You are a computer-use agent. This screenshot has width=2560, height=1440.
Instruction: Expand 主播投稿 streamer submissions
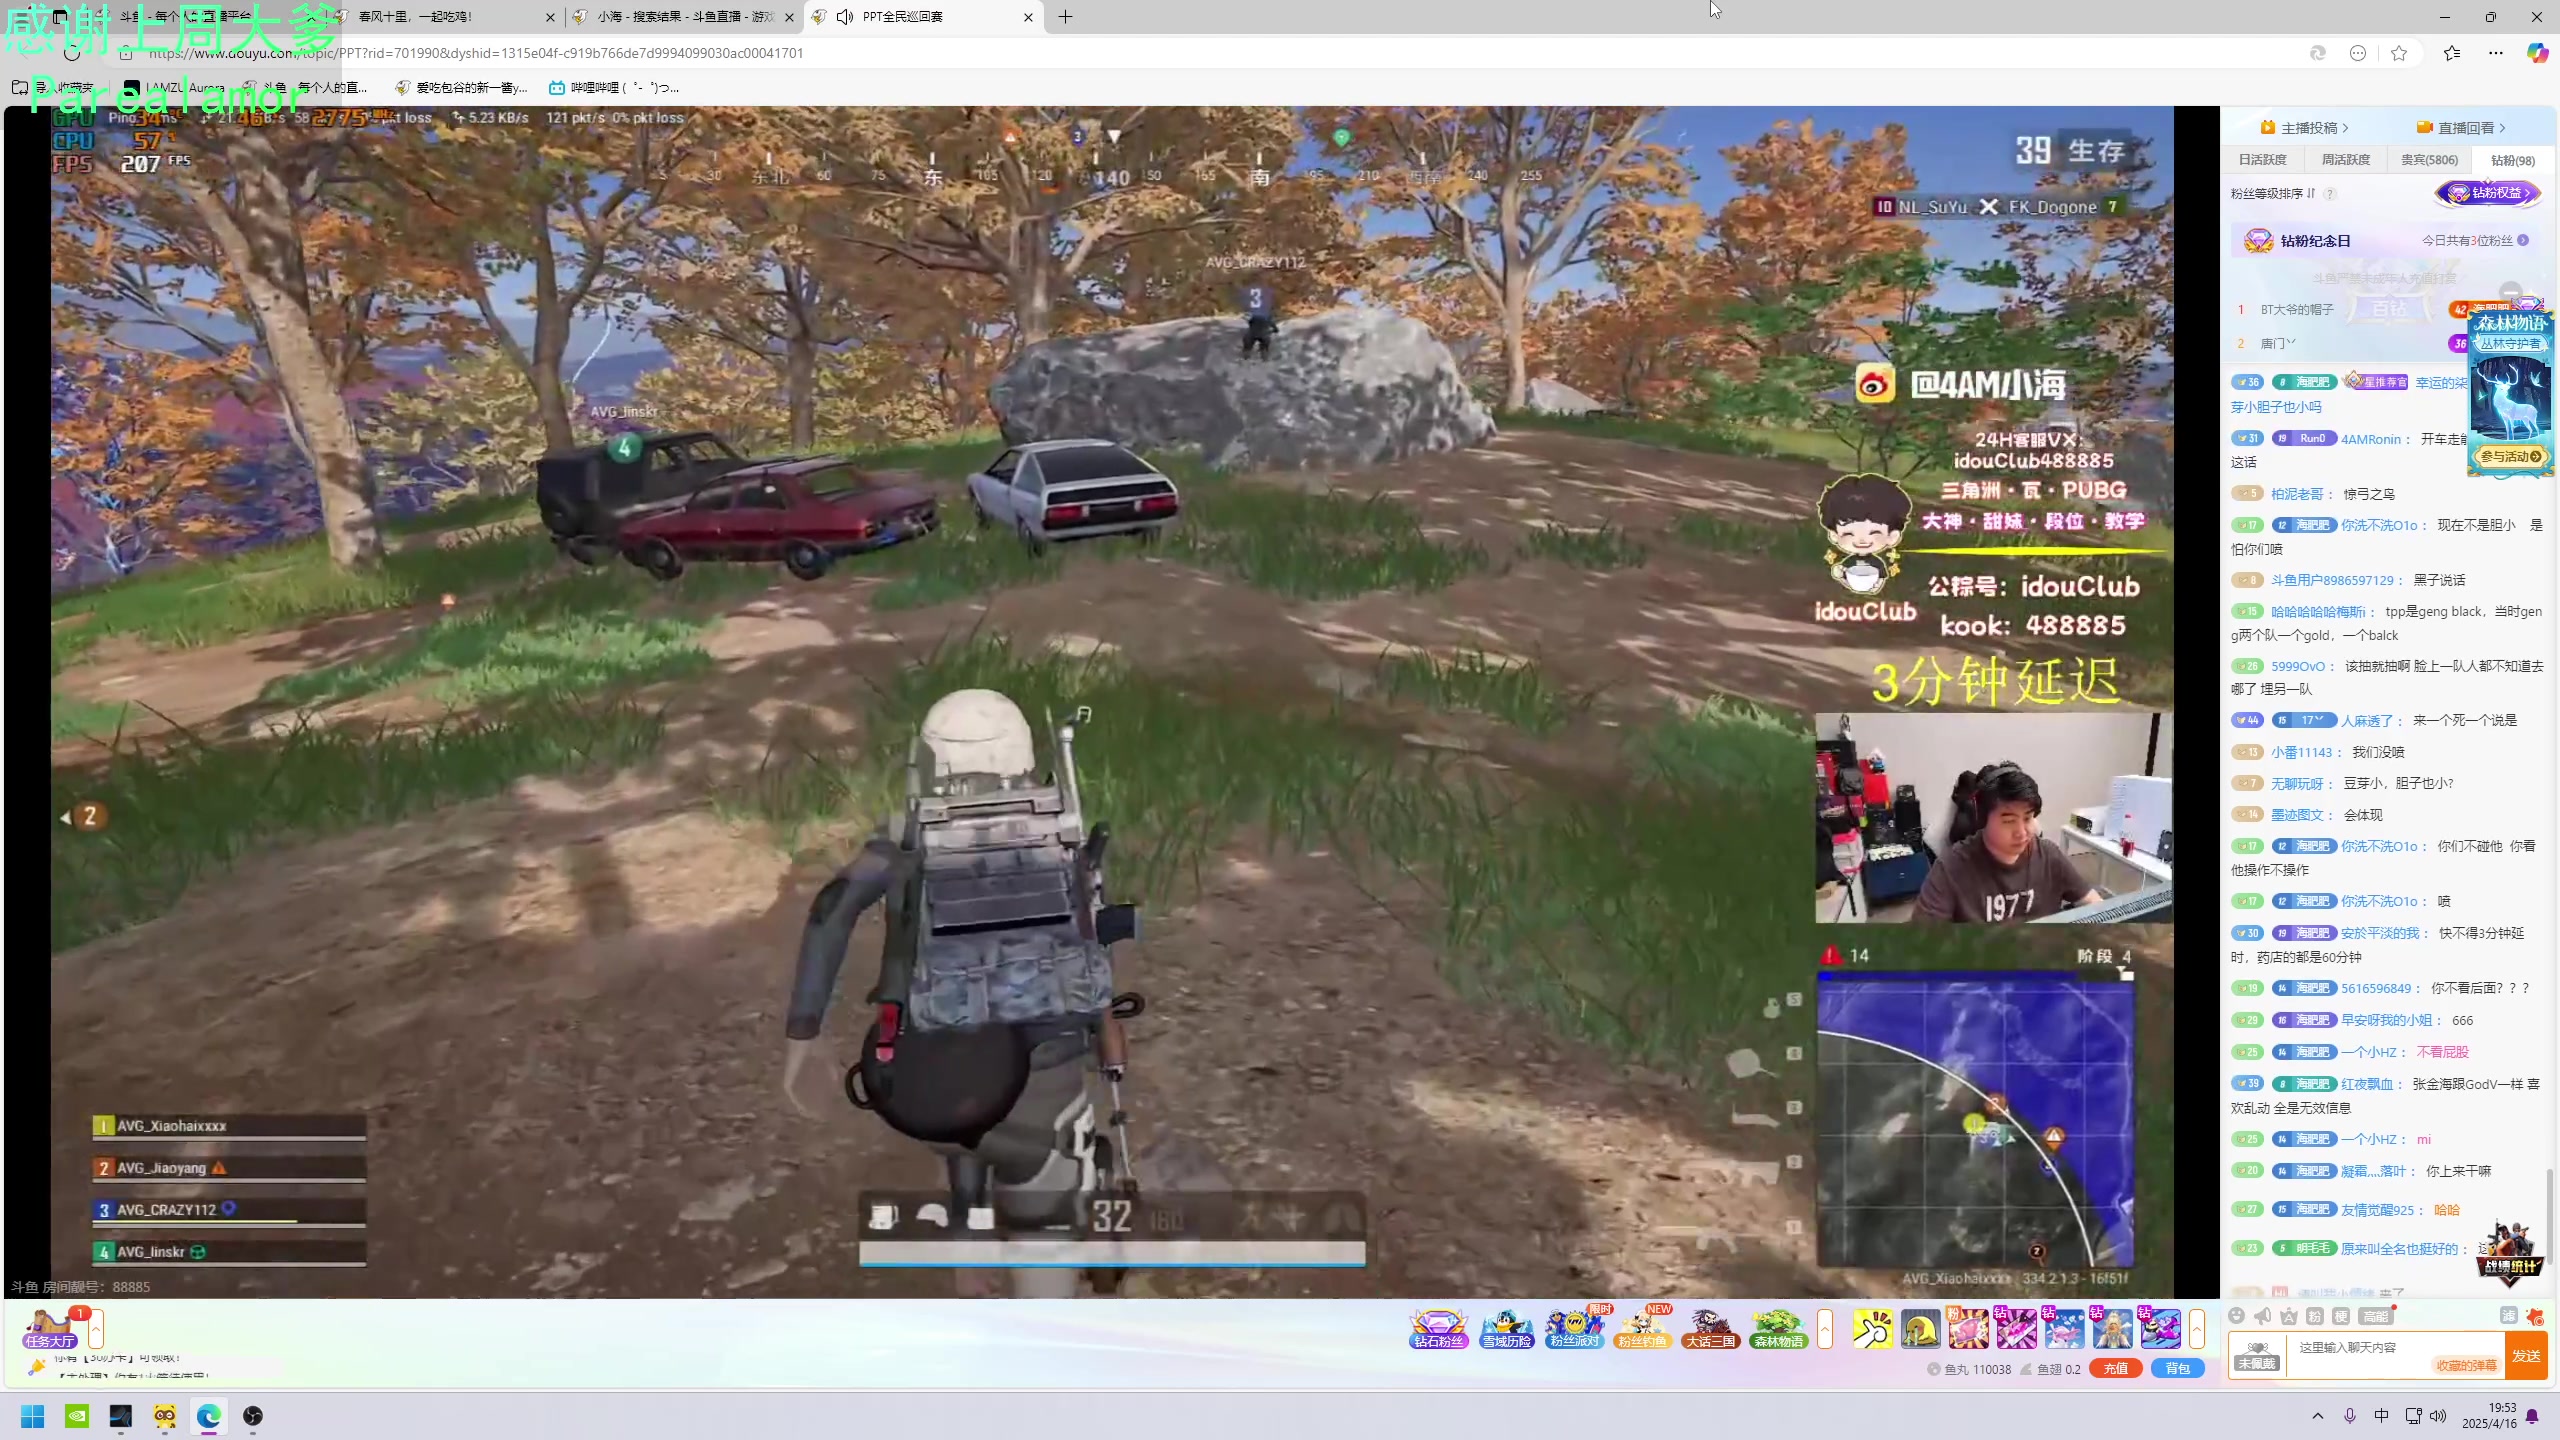pyautogui.click(x=2305, y=128)
